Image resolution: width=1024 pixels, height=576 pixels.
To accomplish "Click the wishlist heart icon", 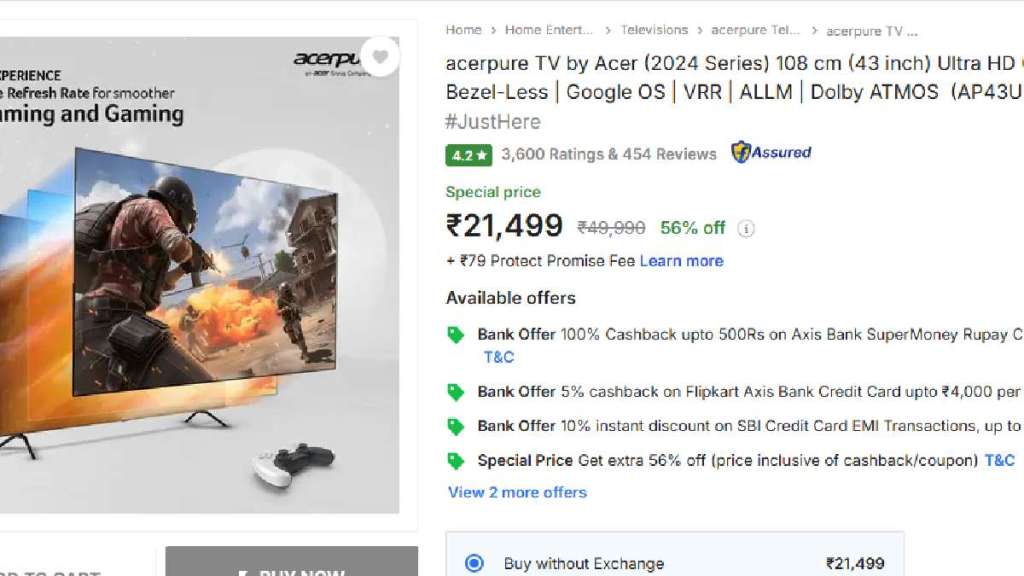I will (380, 57).
